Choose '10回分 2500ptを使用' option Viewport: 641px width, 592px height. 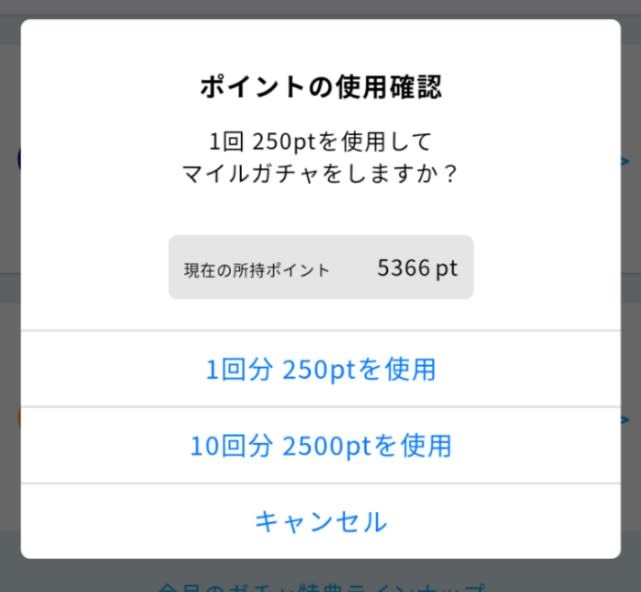pos(321,445)
